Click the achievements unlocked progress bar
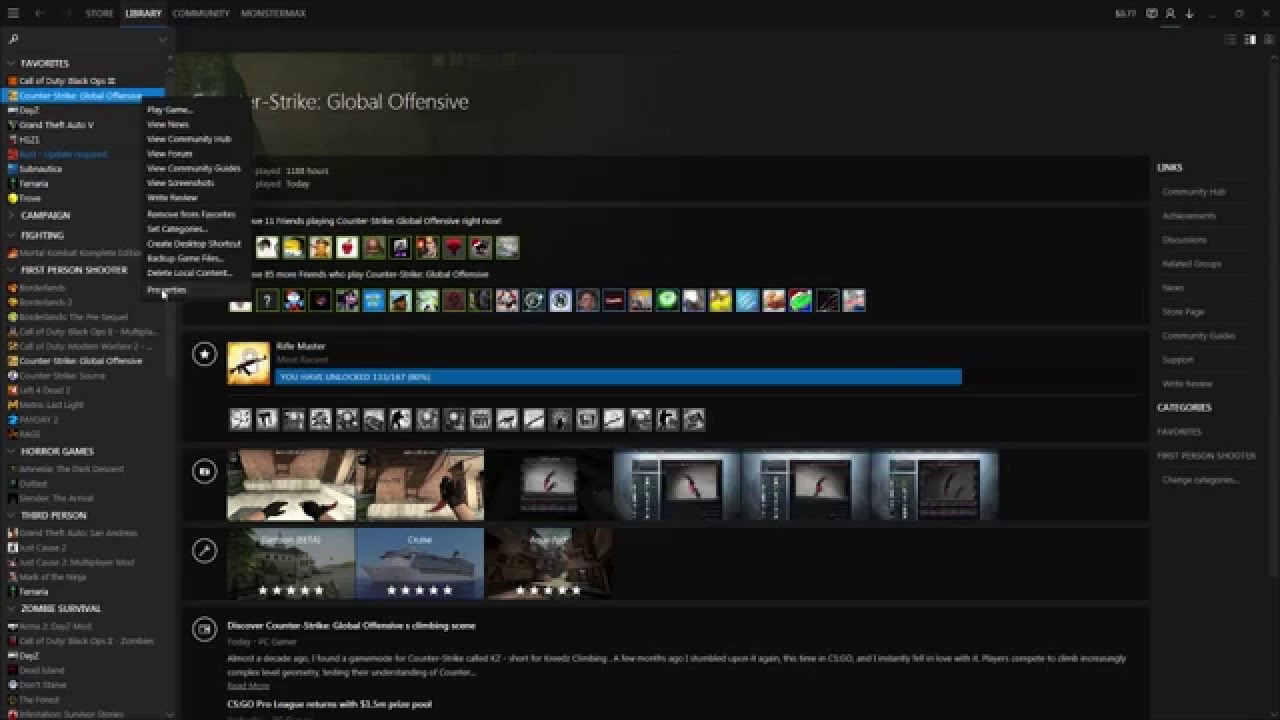The height and width of the screenshot is (720, 1280). (x=619, y=377)
